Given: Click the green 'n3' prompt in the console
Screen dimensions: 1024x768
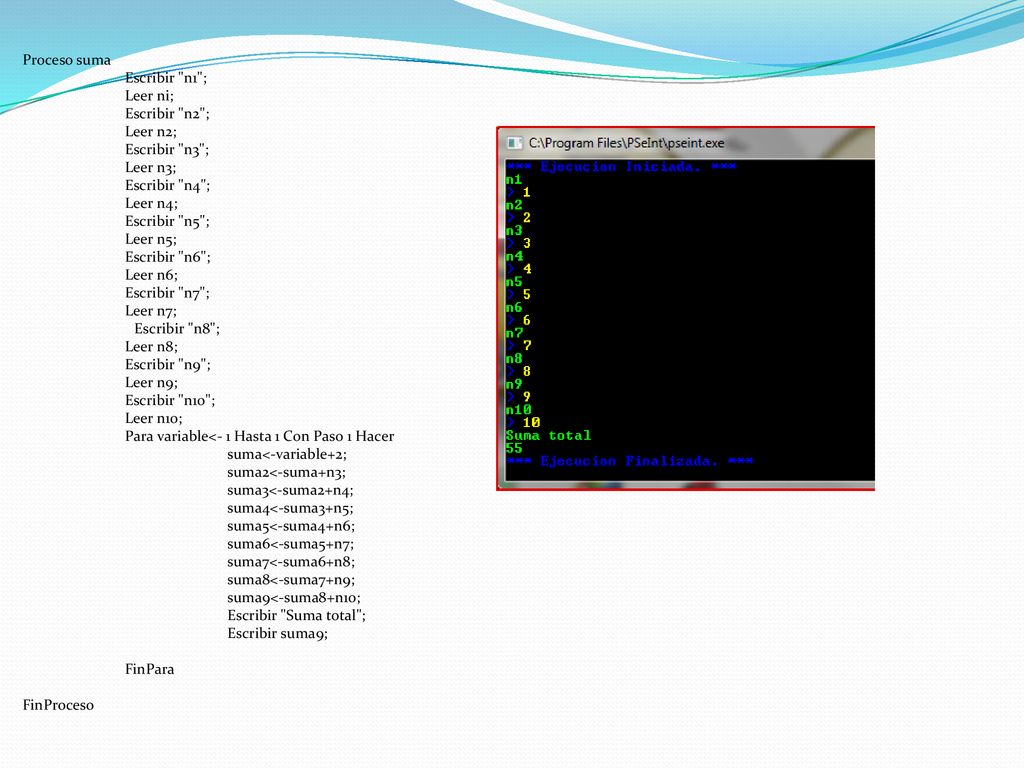Looking at the screenshot, I should 514,231.
